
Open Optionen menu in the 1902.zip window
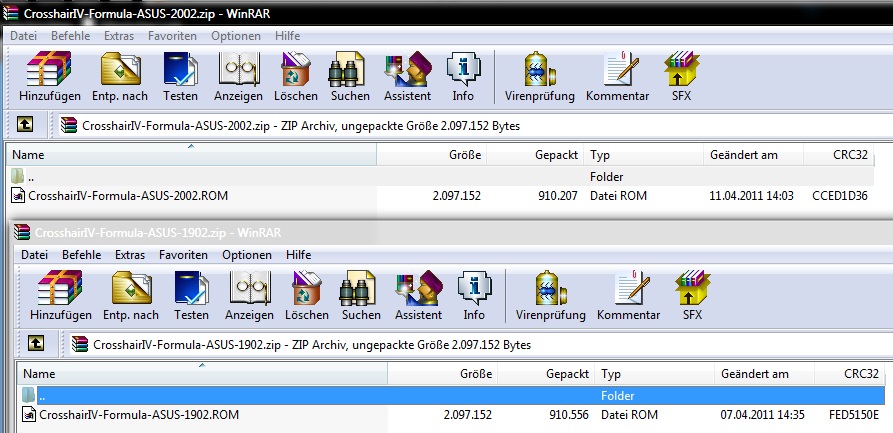pyautogui.click(x=247, y=255)
